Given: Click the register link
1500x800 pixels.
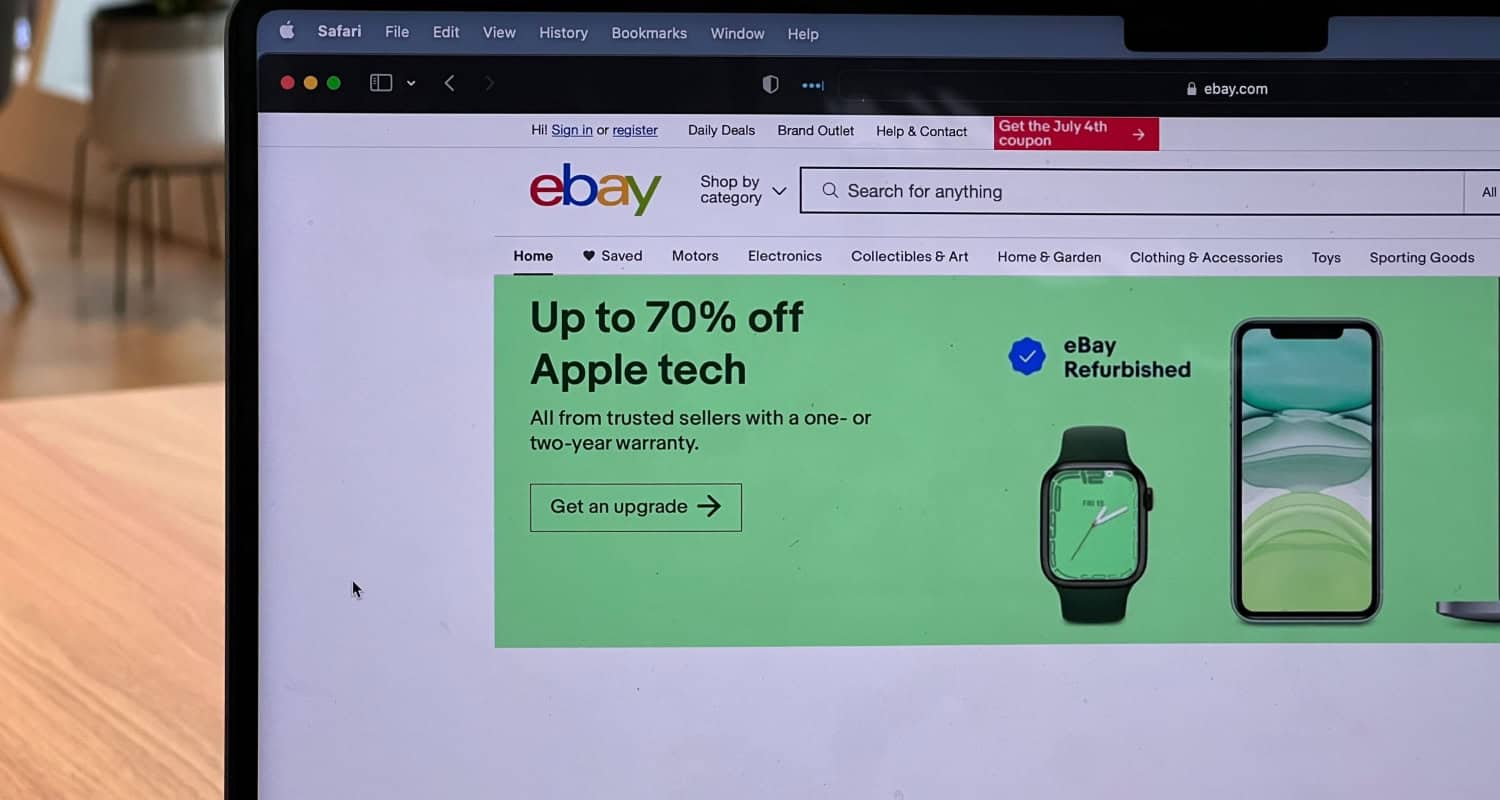Looking at the screenshot, I should pyautogui.click(x=635, y=130).
